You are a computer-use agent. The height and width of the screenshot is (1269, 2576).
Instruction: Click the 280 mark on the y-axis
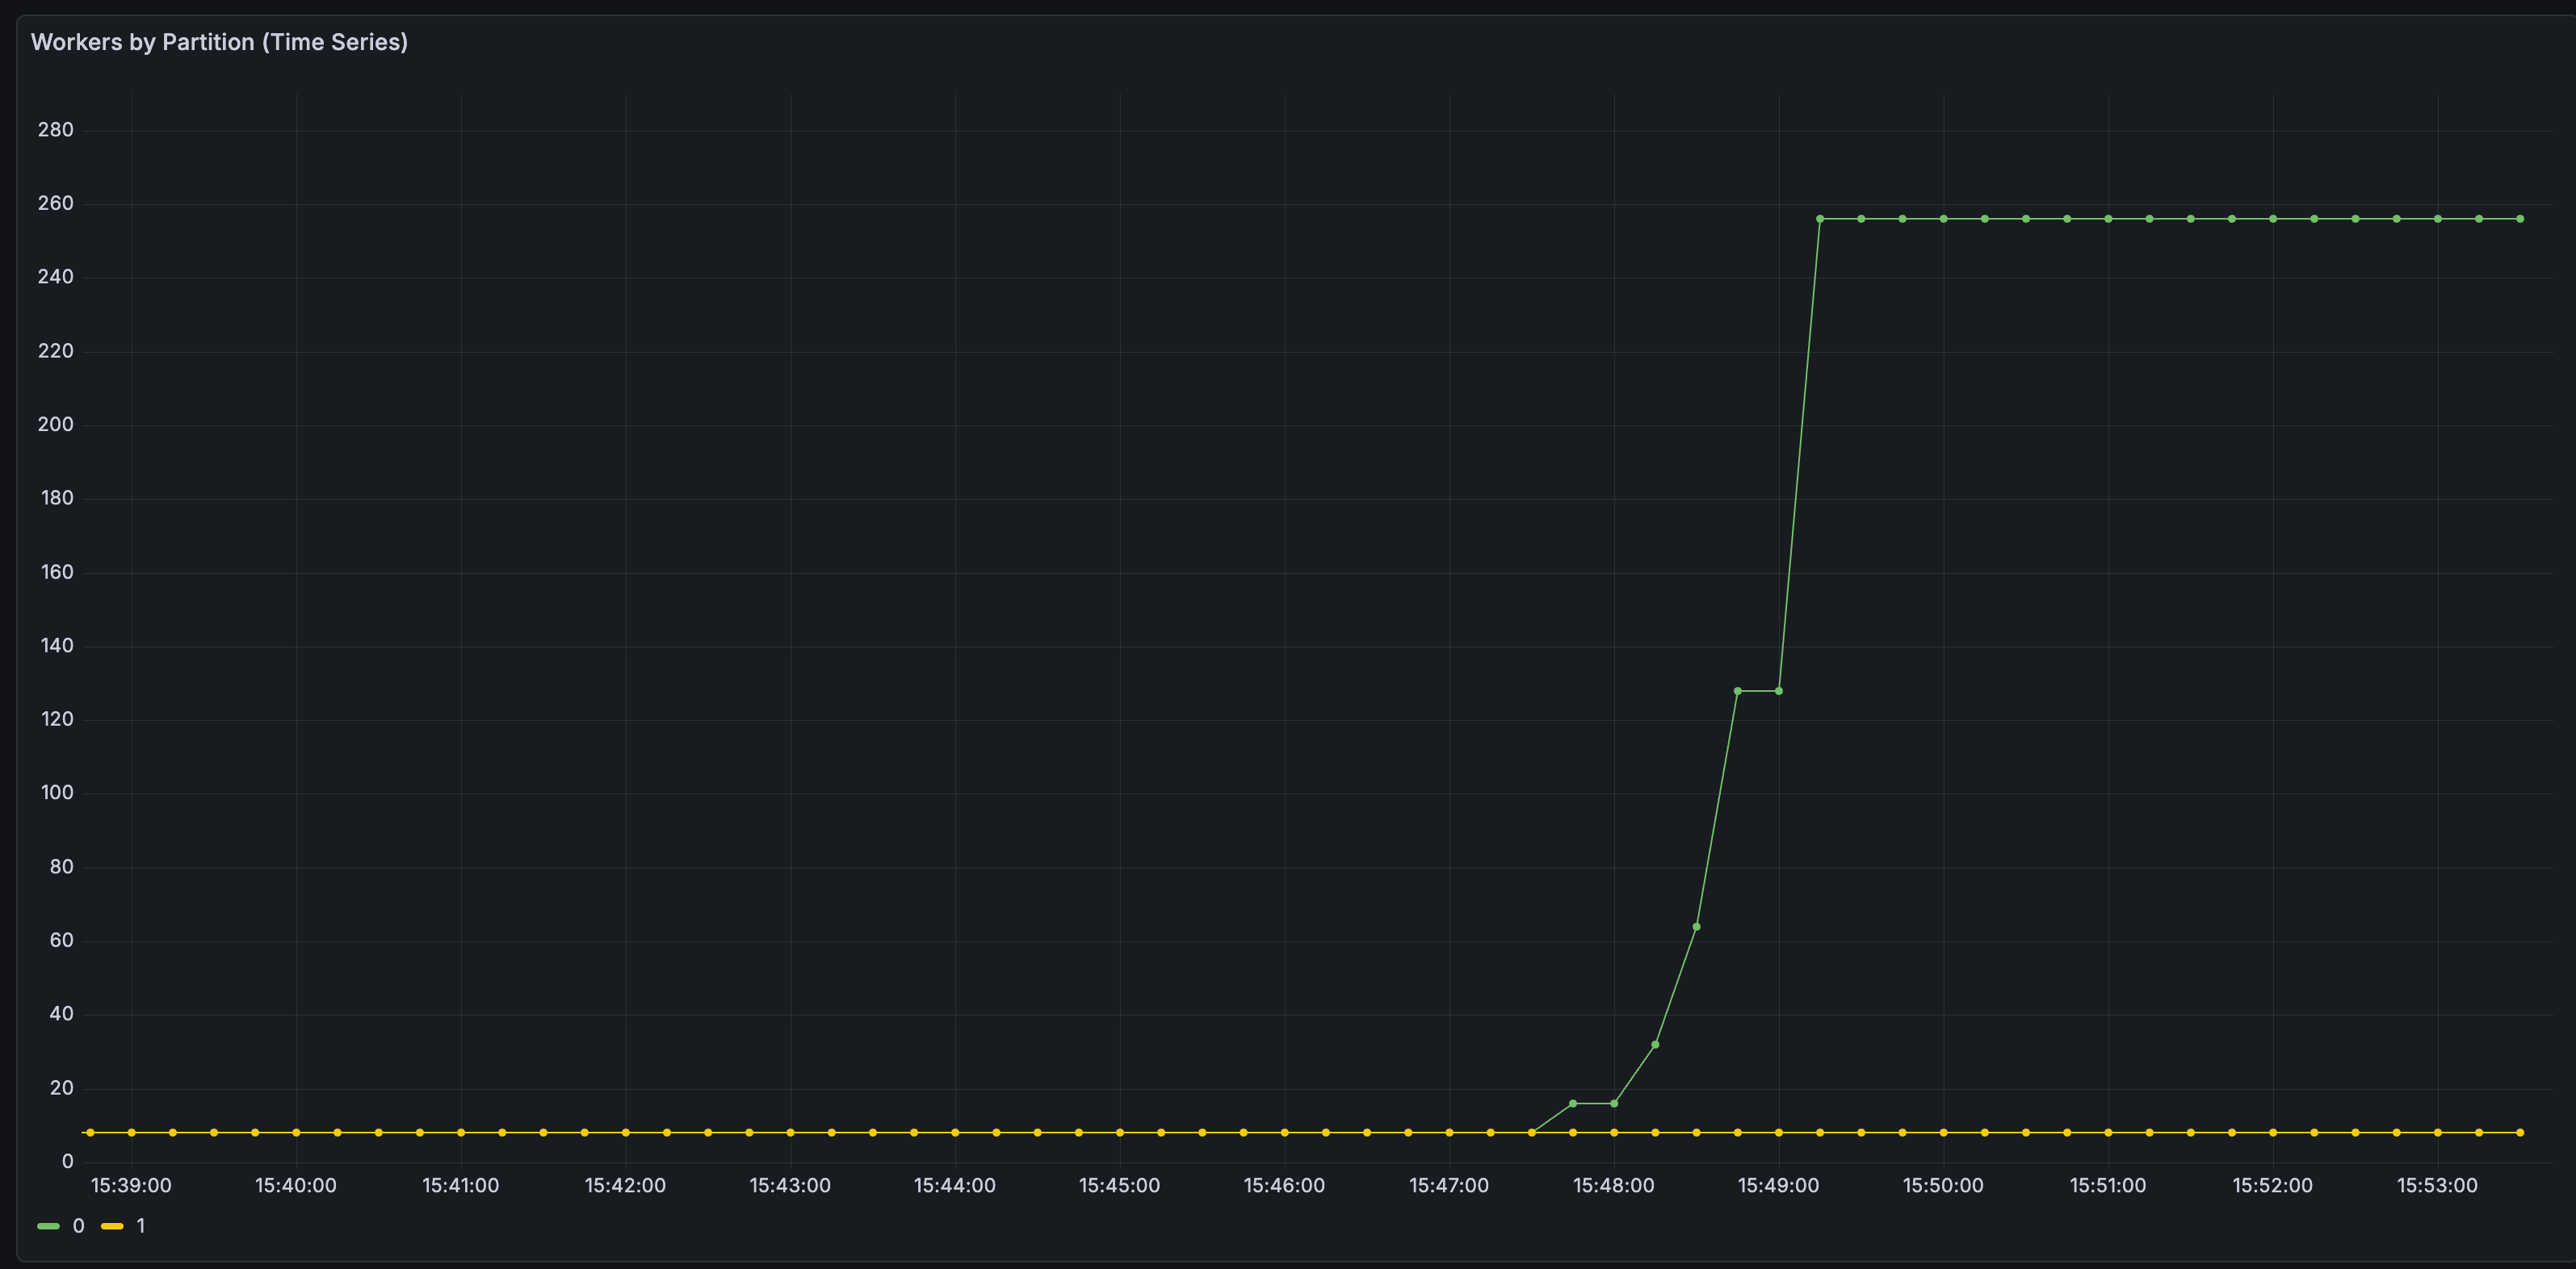[x=57, y=129]
